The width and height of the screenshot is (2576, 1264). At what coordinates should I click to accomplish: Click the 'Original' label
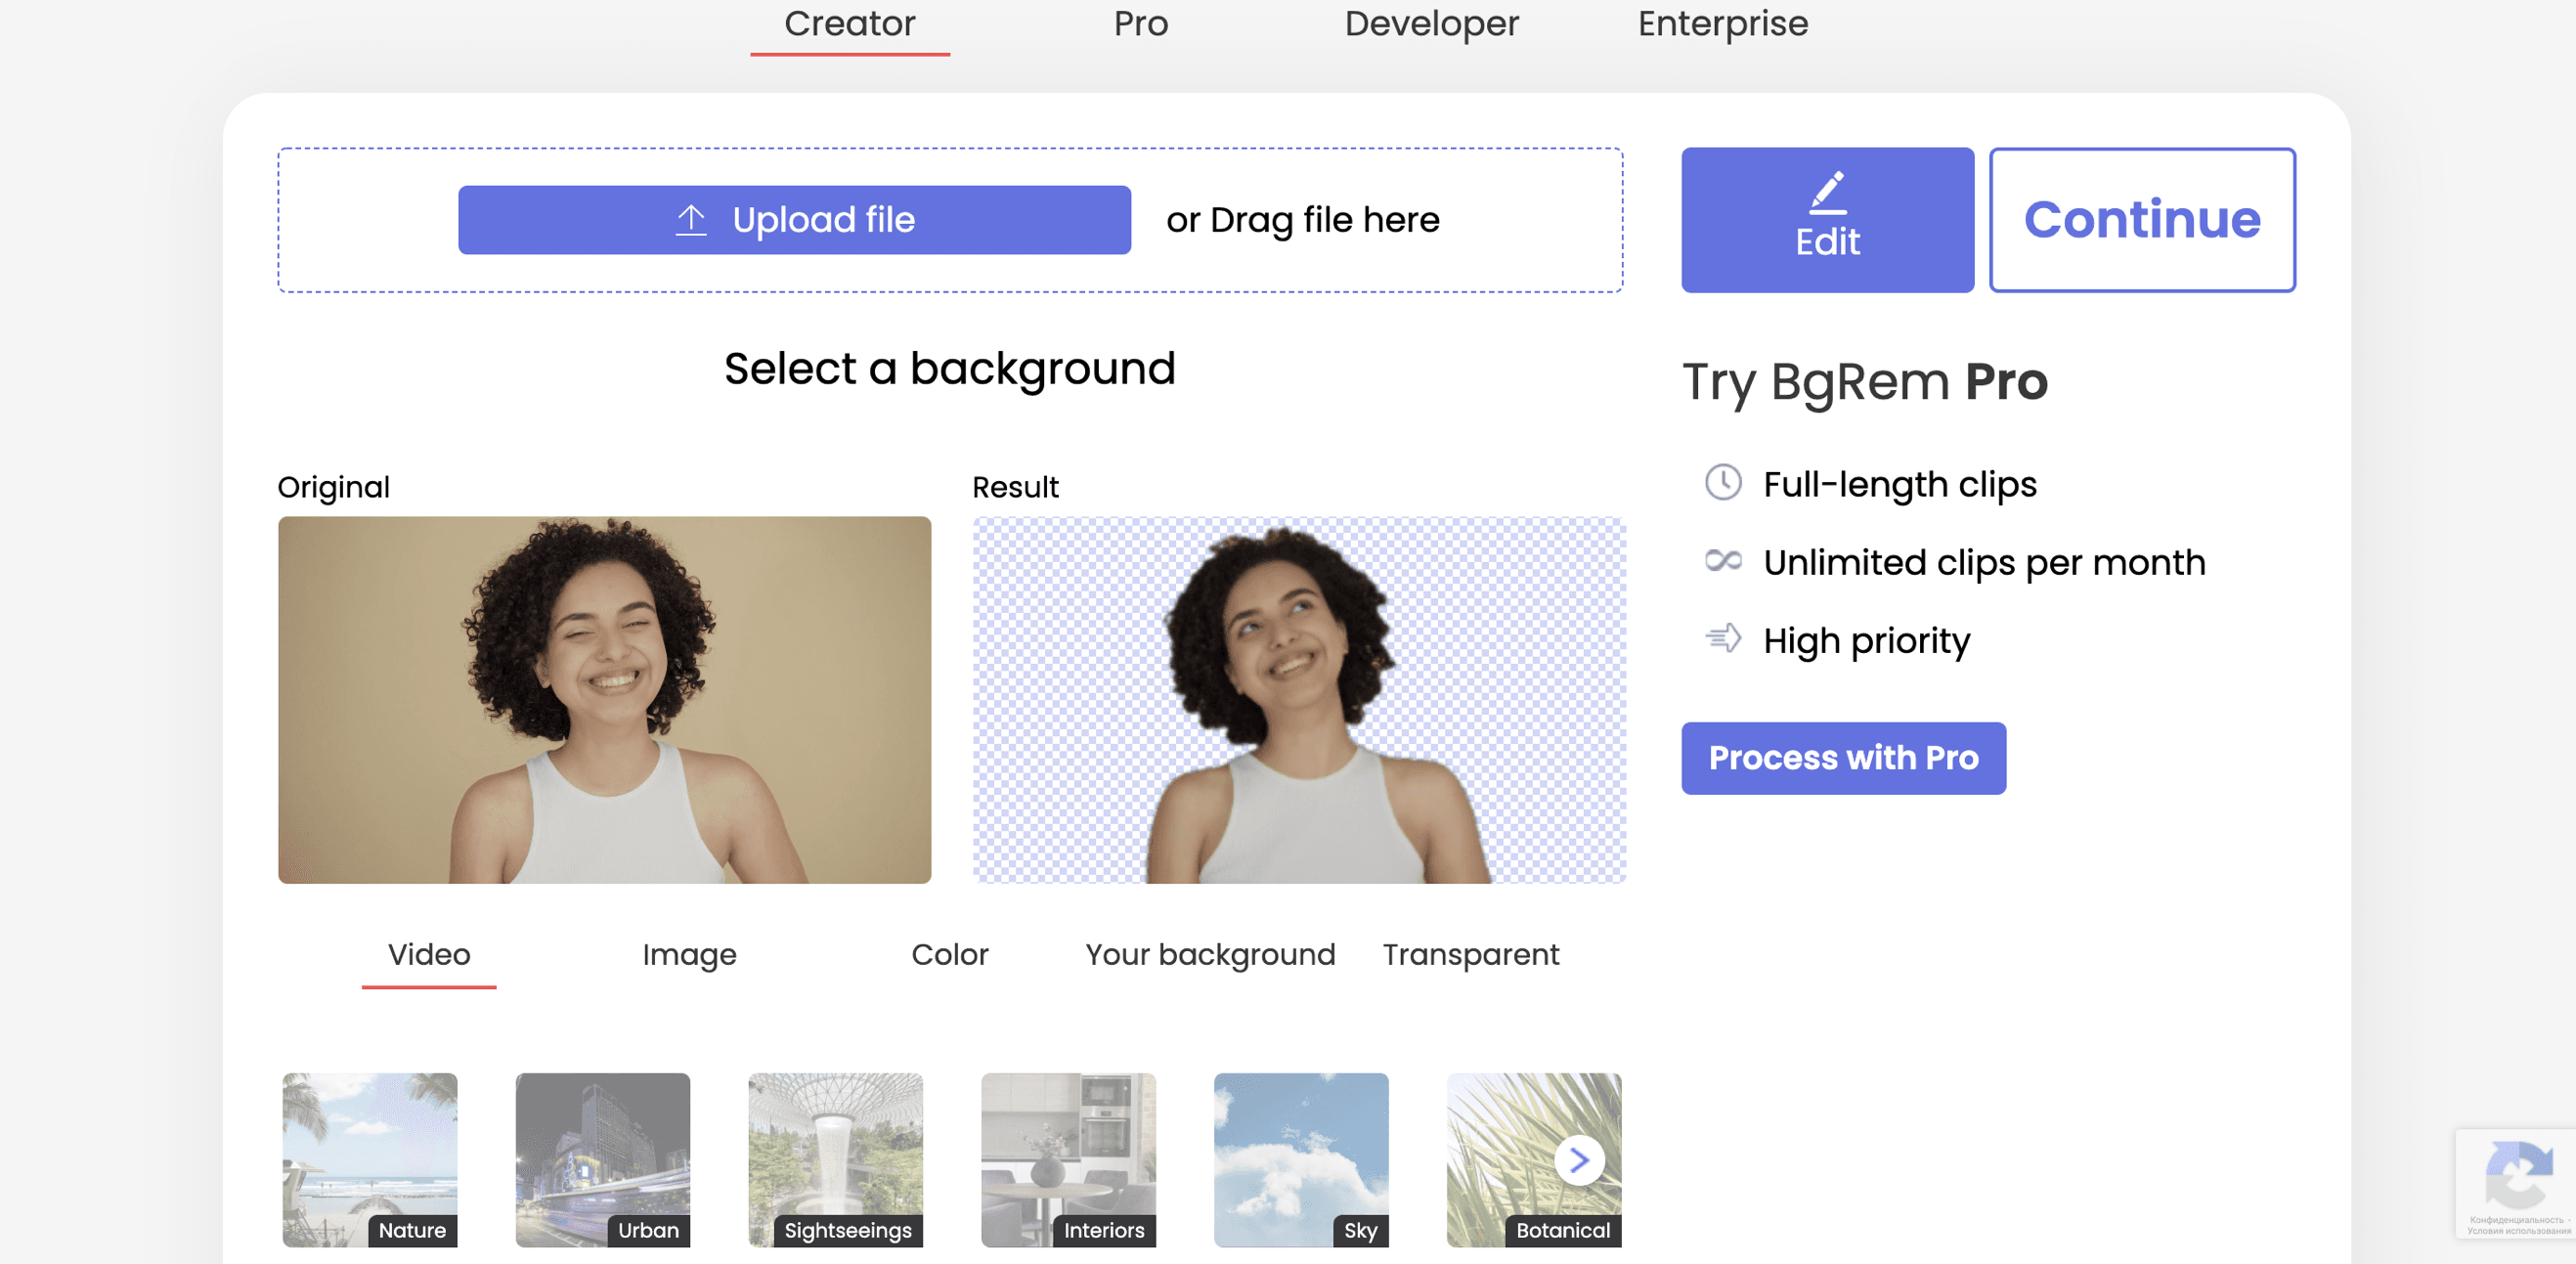click(333, 487)
